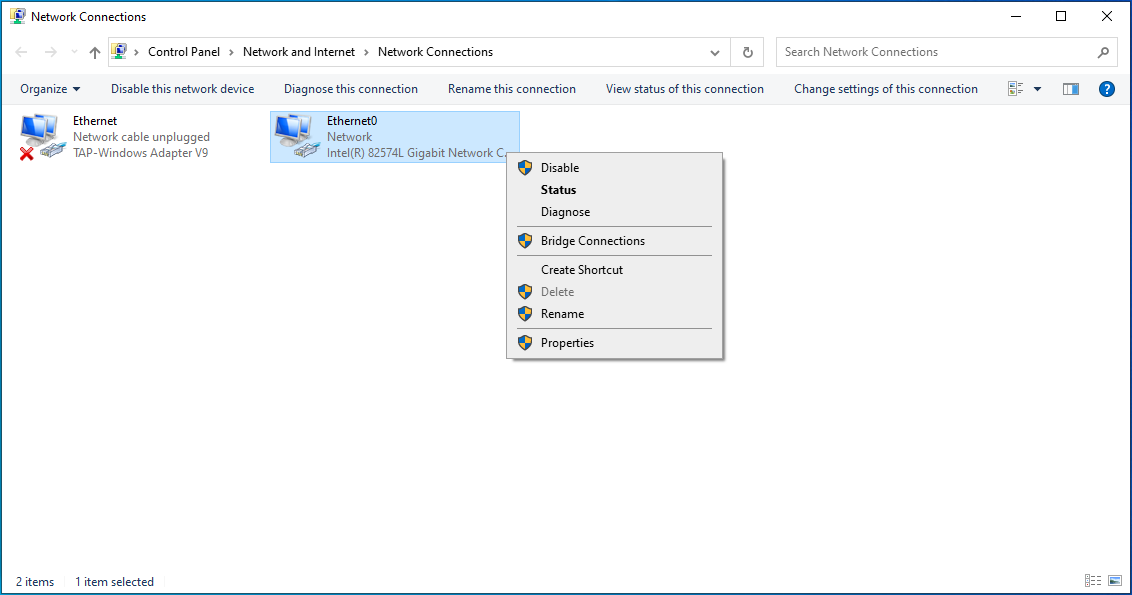This screenshot has width=1132, height=595.
Task: Select Create Shortcut in the context menu
Action: (x=582, y=269)
